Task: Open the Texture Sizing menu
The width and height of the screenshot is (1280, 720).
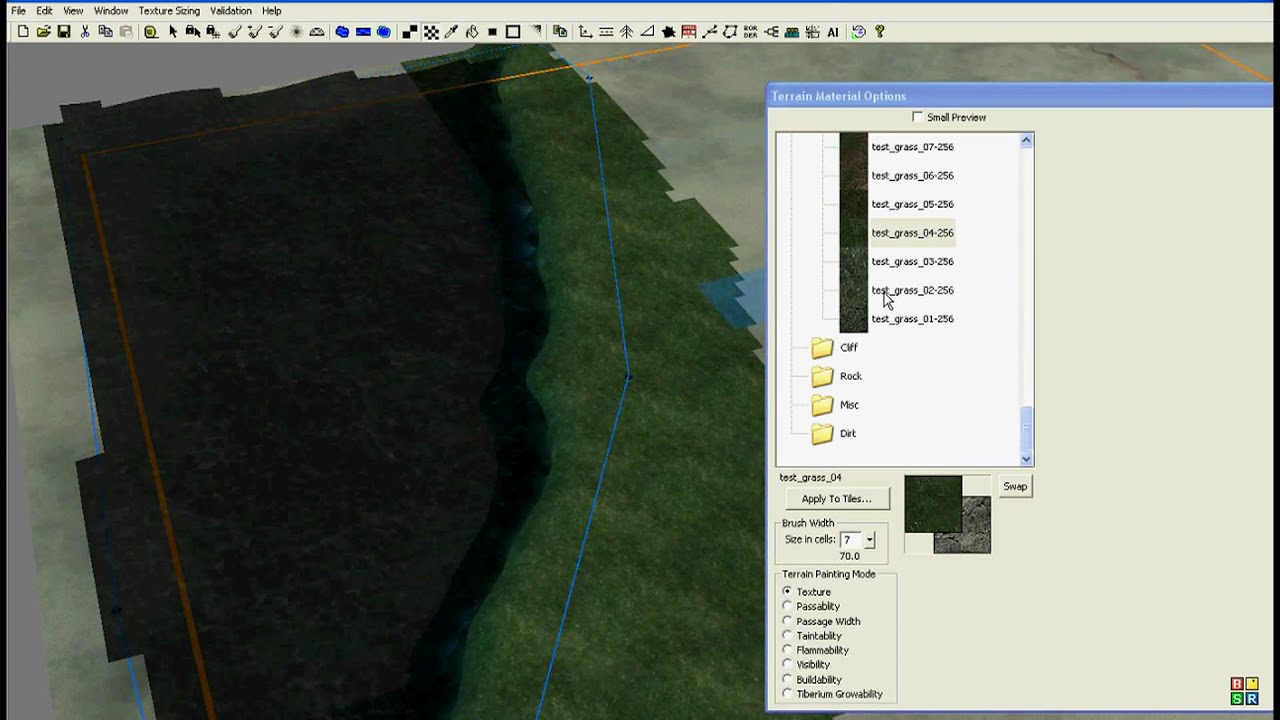Action: click(169, 11)
